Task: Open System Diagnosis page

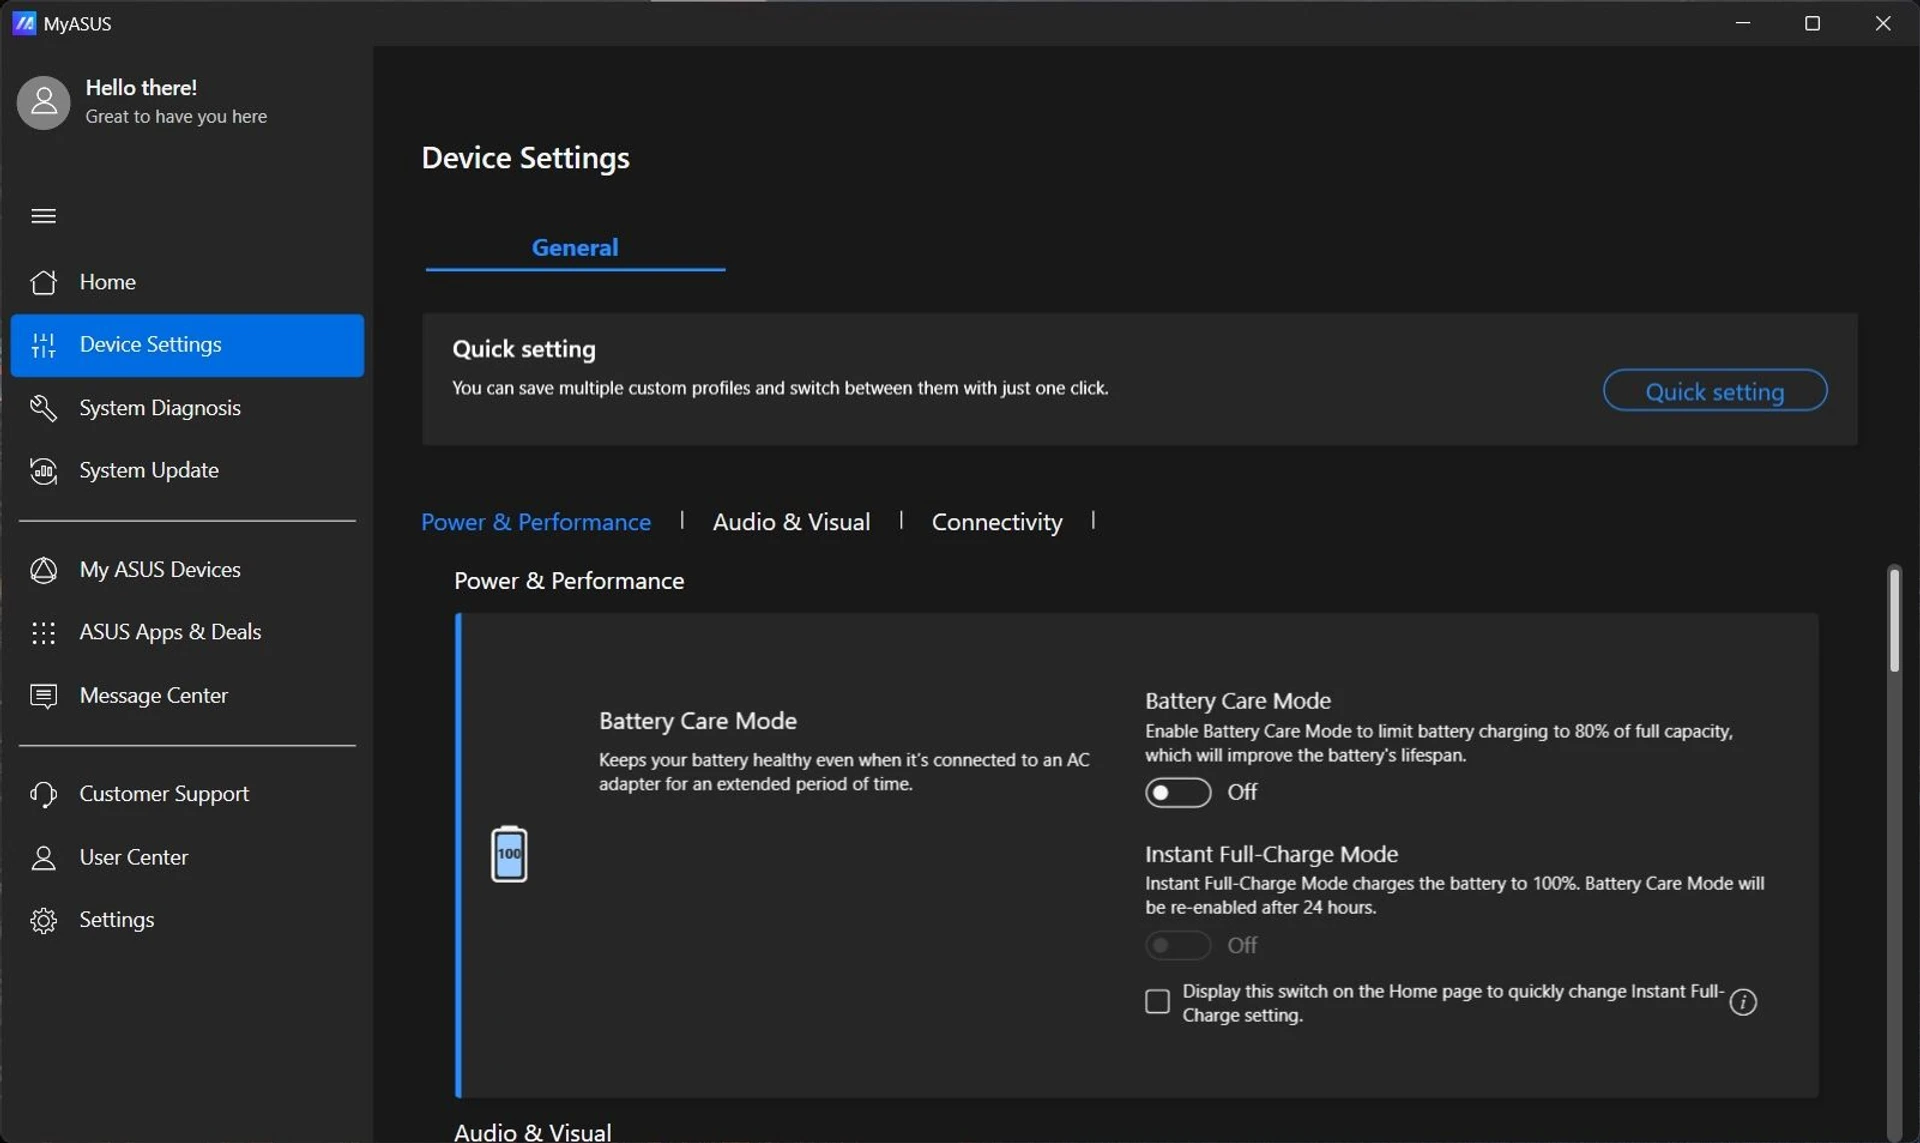Action: click(187, 408)
